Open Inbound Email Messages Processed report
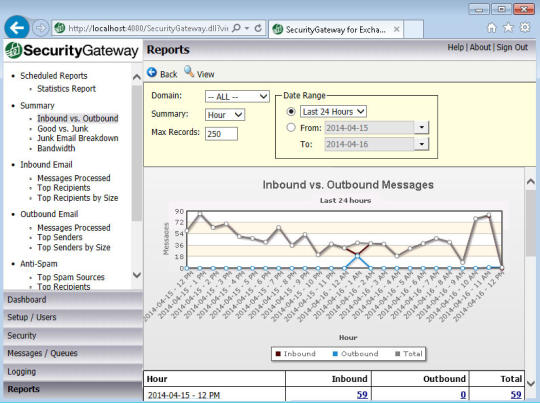 [x=74, y=178]
